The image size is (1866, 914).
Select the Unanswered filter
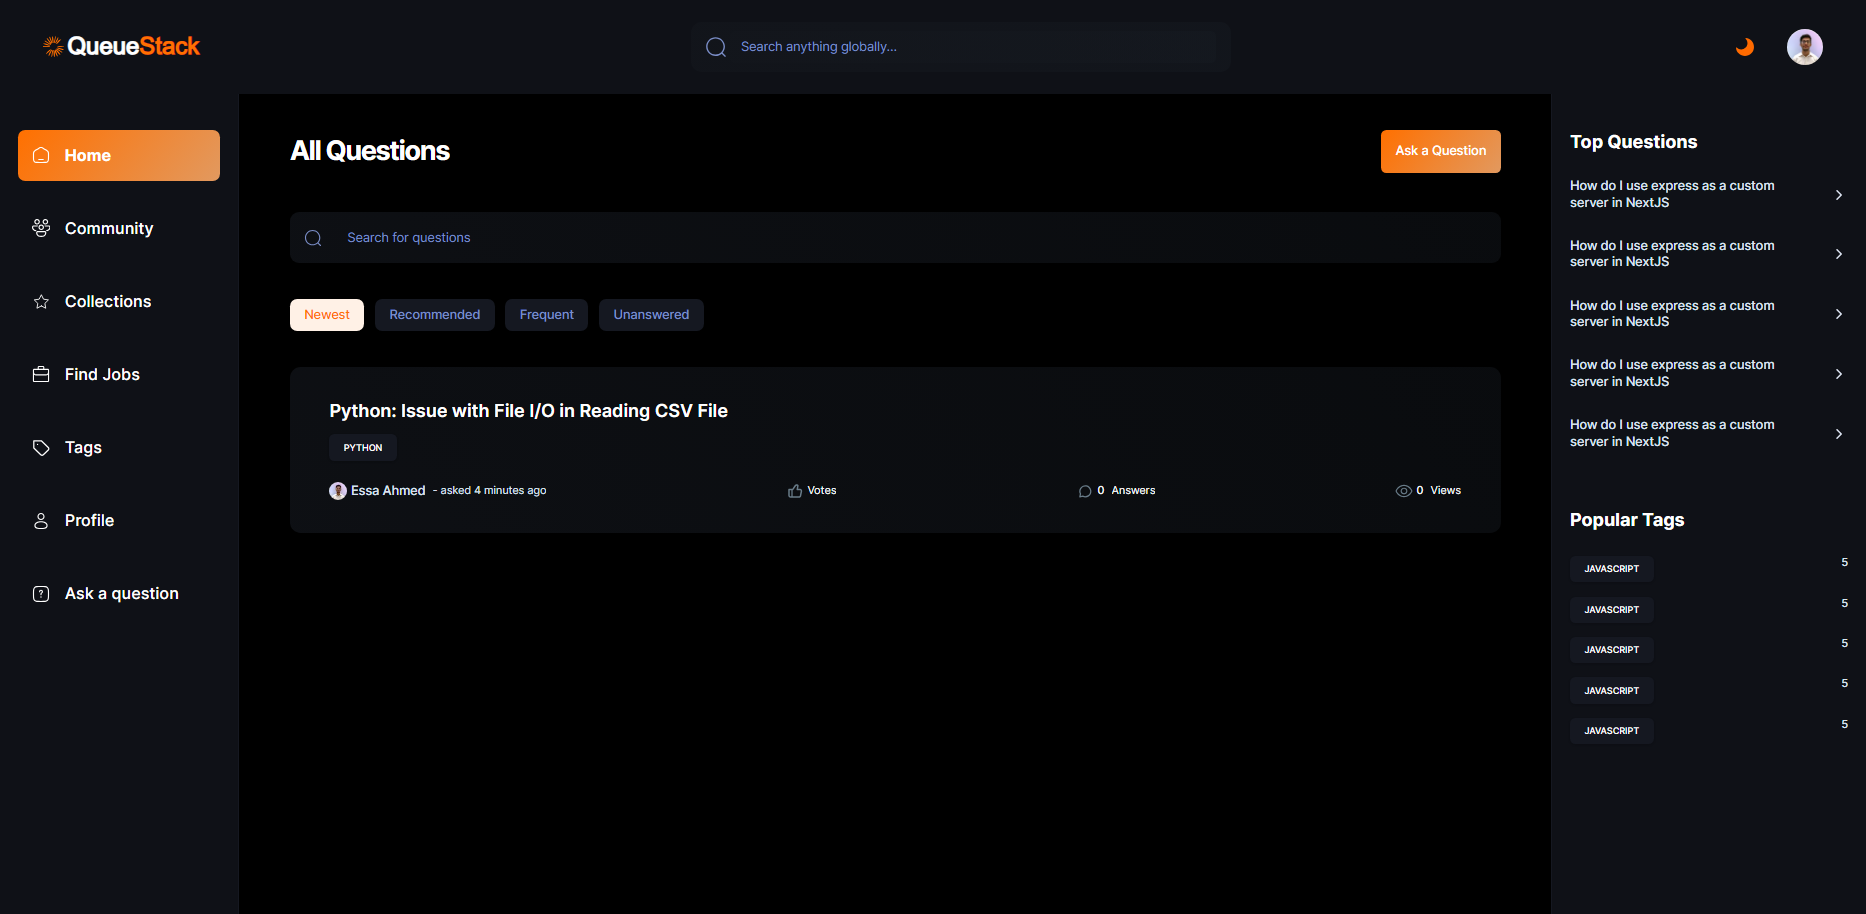coord(651,315)
